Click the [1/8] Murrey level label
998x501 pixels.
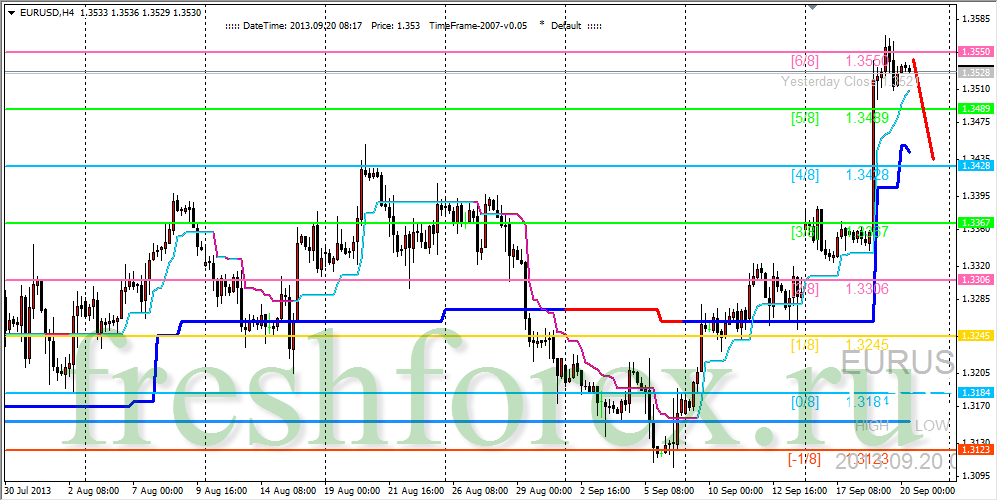click(x=805, y=346)
